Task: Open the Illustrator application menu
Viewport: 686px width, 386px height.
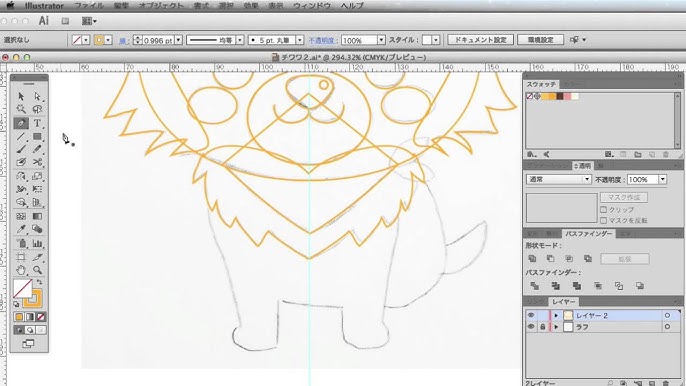Action: (44, 6)
